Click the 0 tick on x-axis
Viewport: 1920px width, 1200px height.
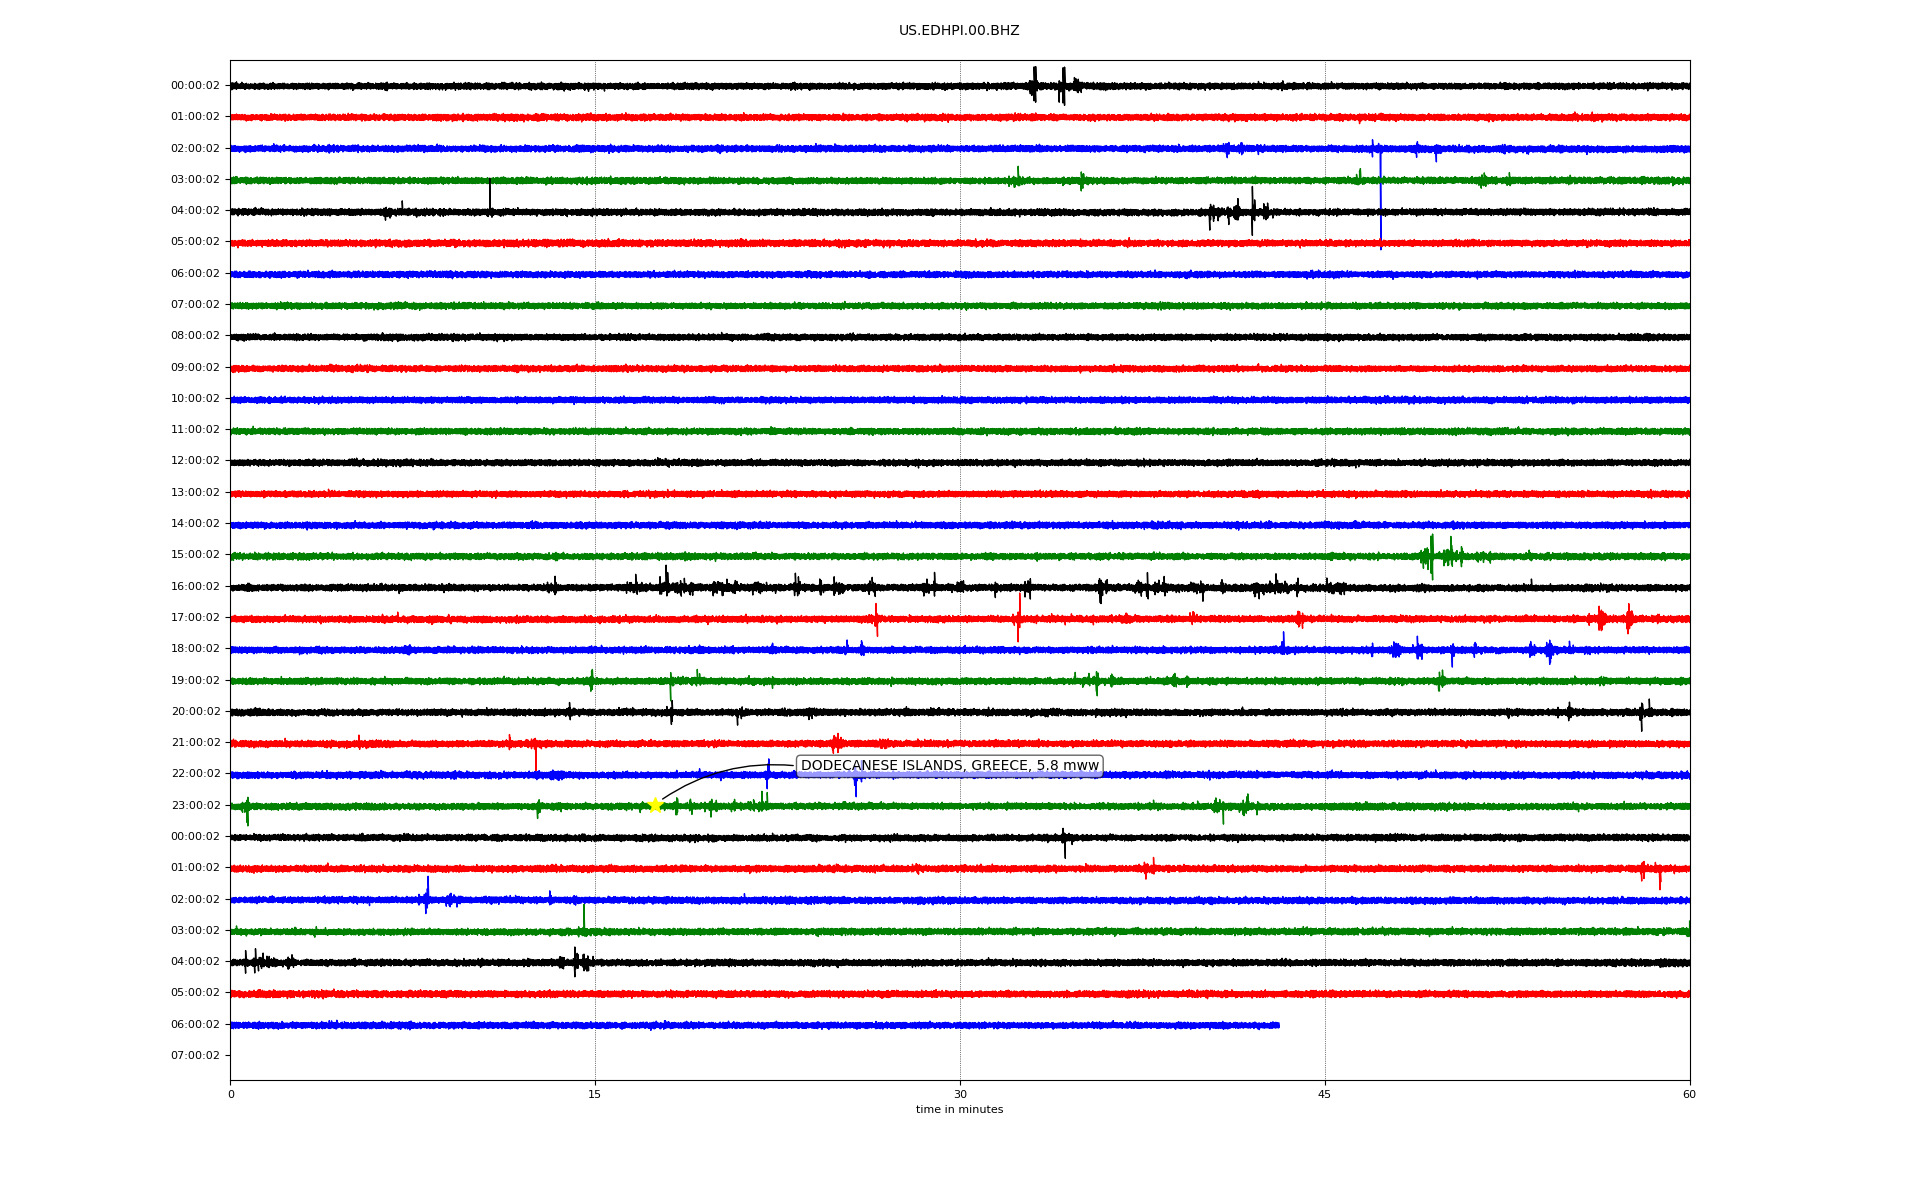231,1094
